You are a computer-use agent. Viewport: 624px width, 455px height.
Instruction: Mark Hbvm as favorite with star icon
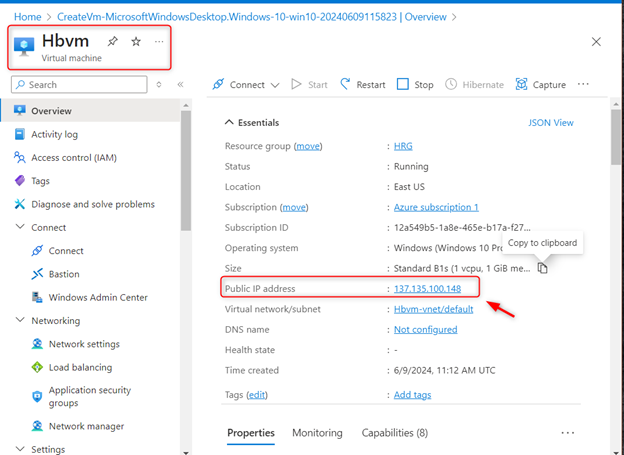tap(136, 41)
